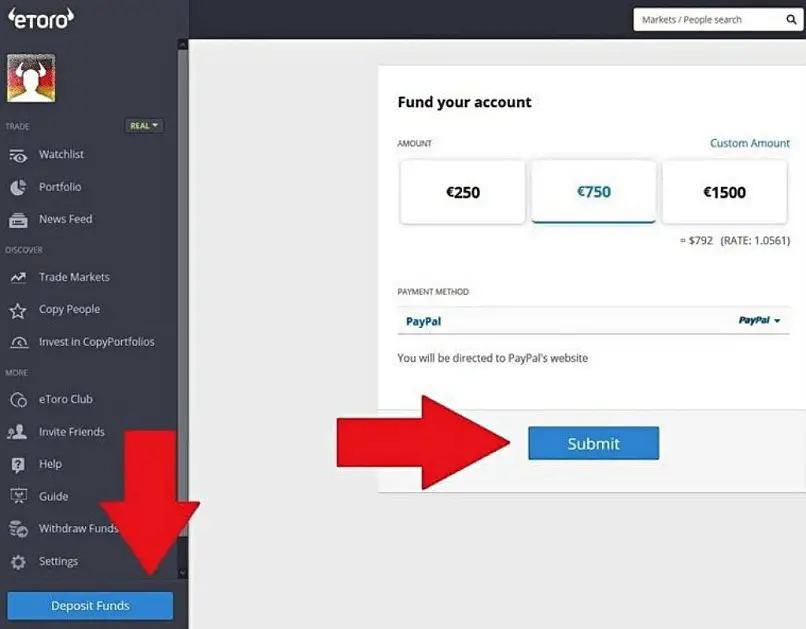
Task: Click the blue Submit button
Action: click(x=593, y=443)
